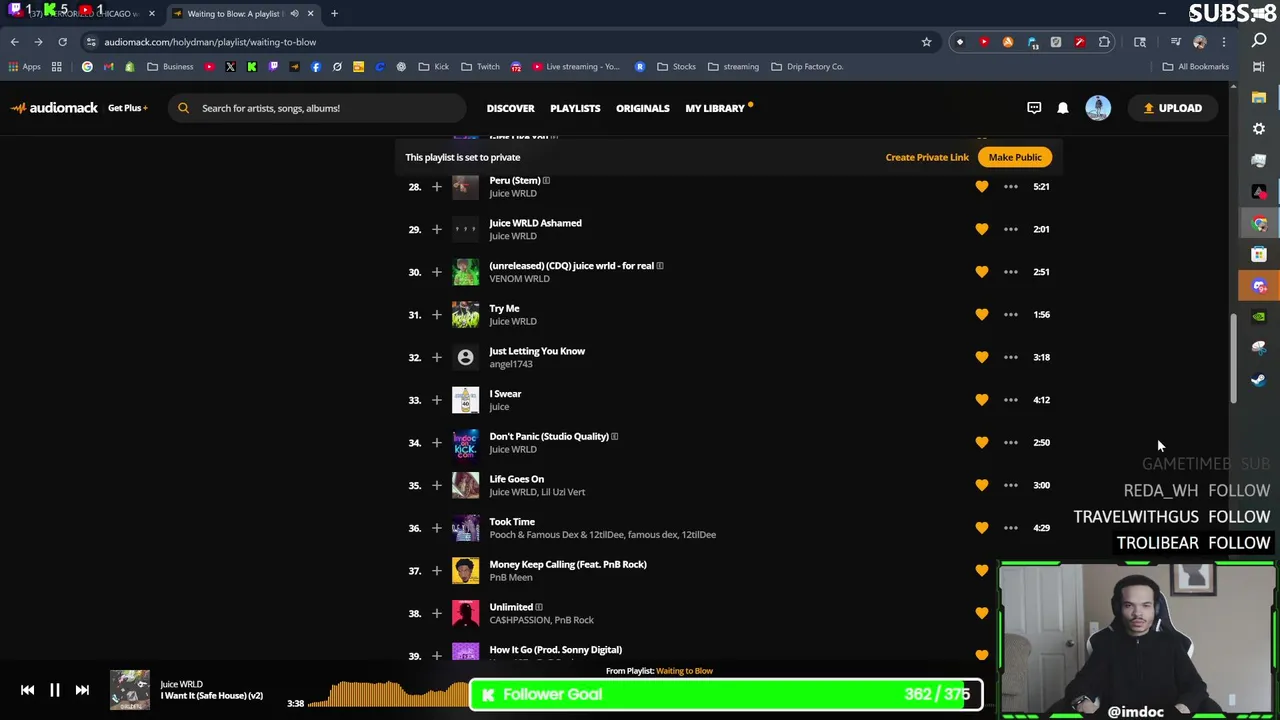Viewport: 1280px width, 720px height.
Task: Add Life Goes On with plus icon
Action: [x=436, y=485]
